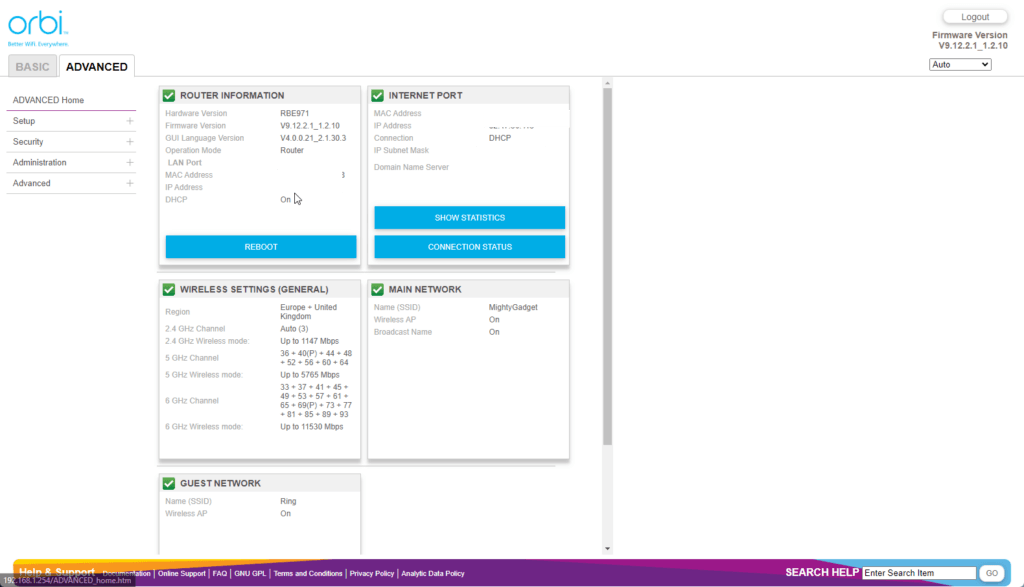Click the SHOW STATISTICS button
This screenshot has height=587, width=1024.
pyautogui.click(x=469, y=218)
